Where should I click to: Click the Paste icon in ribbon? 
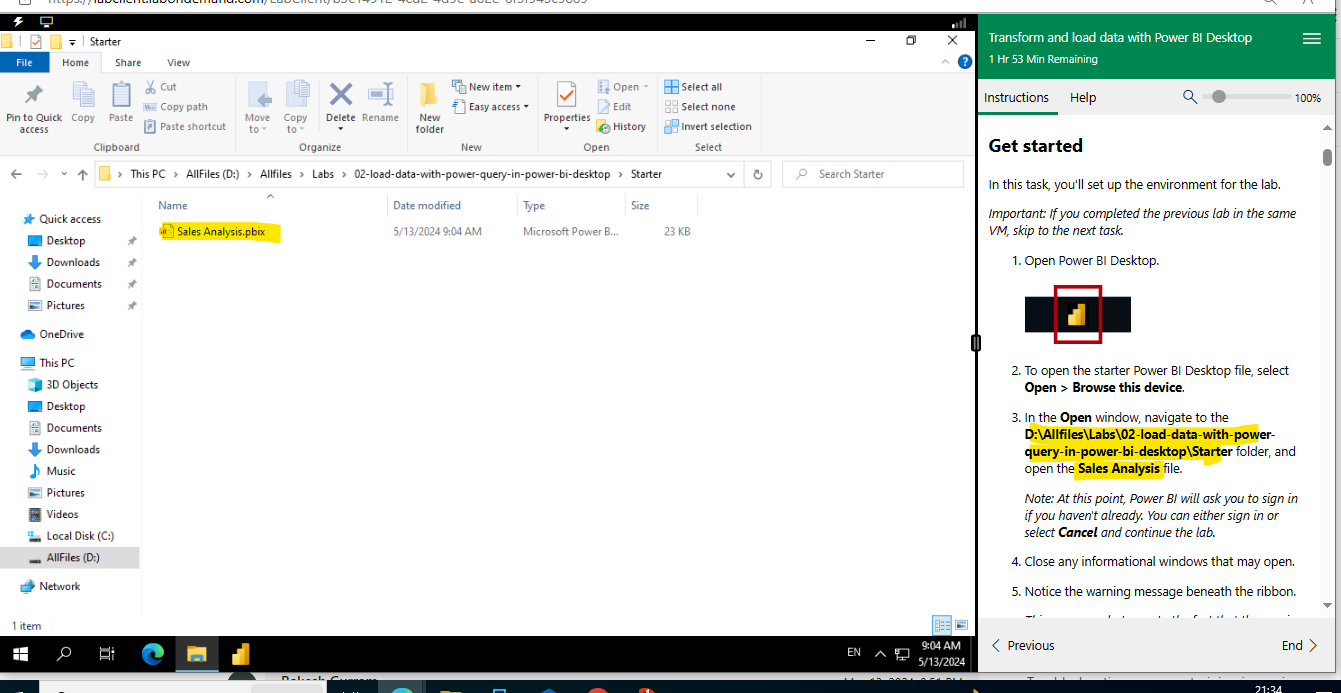[x=121, y=95]
